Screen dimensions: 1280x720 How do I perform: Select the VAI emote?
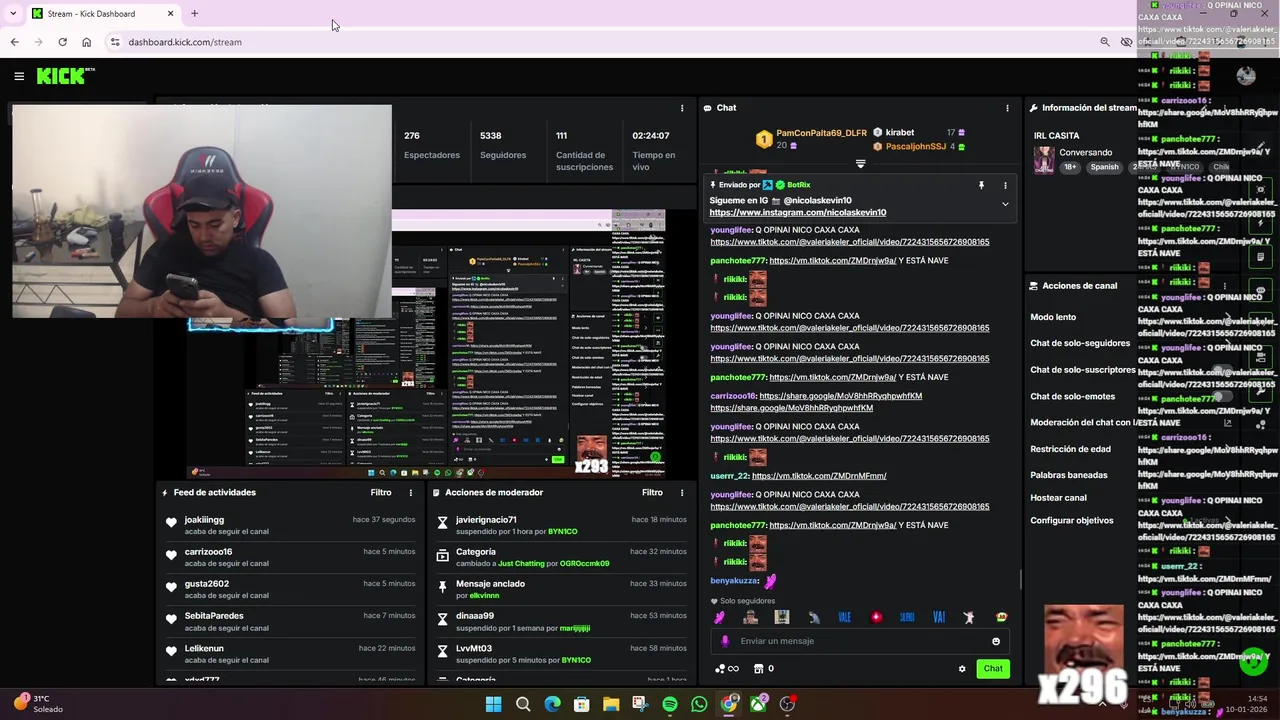tap(939, 617)
